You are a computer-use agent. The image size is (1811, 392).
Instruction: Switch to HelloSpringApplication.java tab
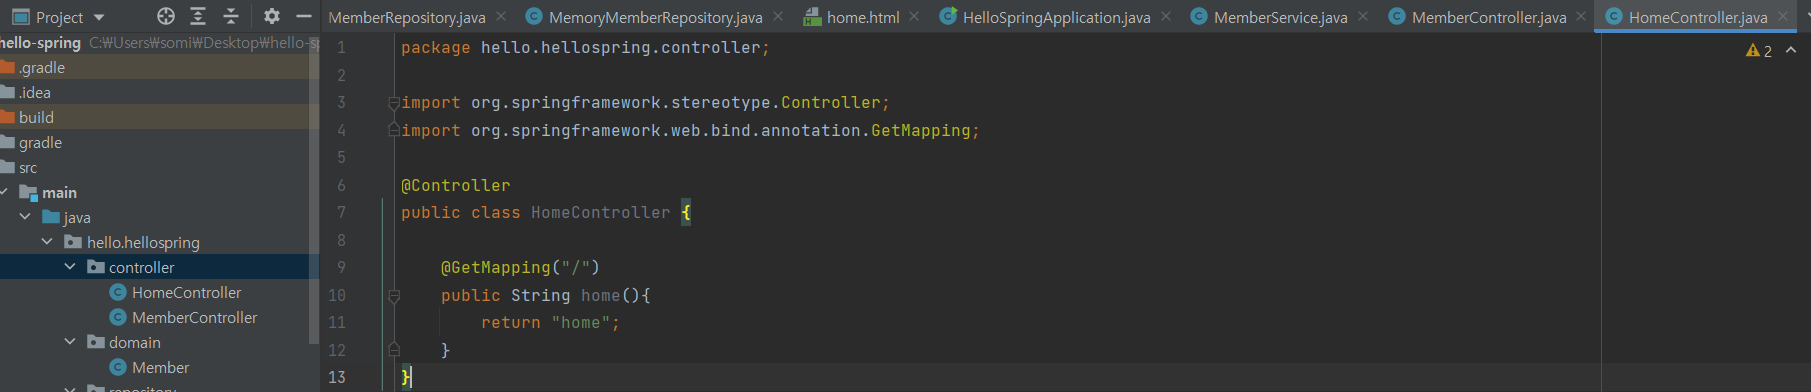point(1056,17)
